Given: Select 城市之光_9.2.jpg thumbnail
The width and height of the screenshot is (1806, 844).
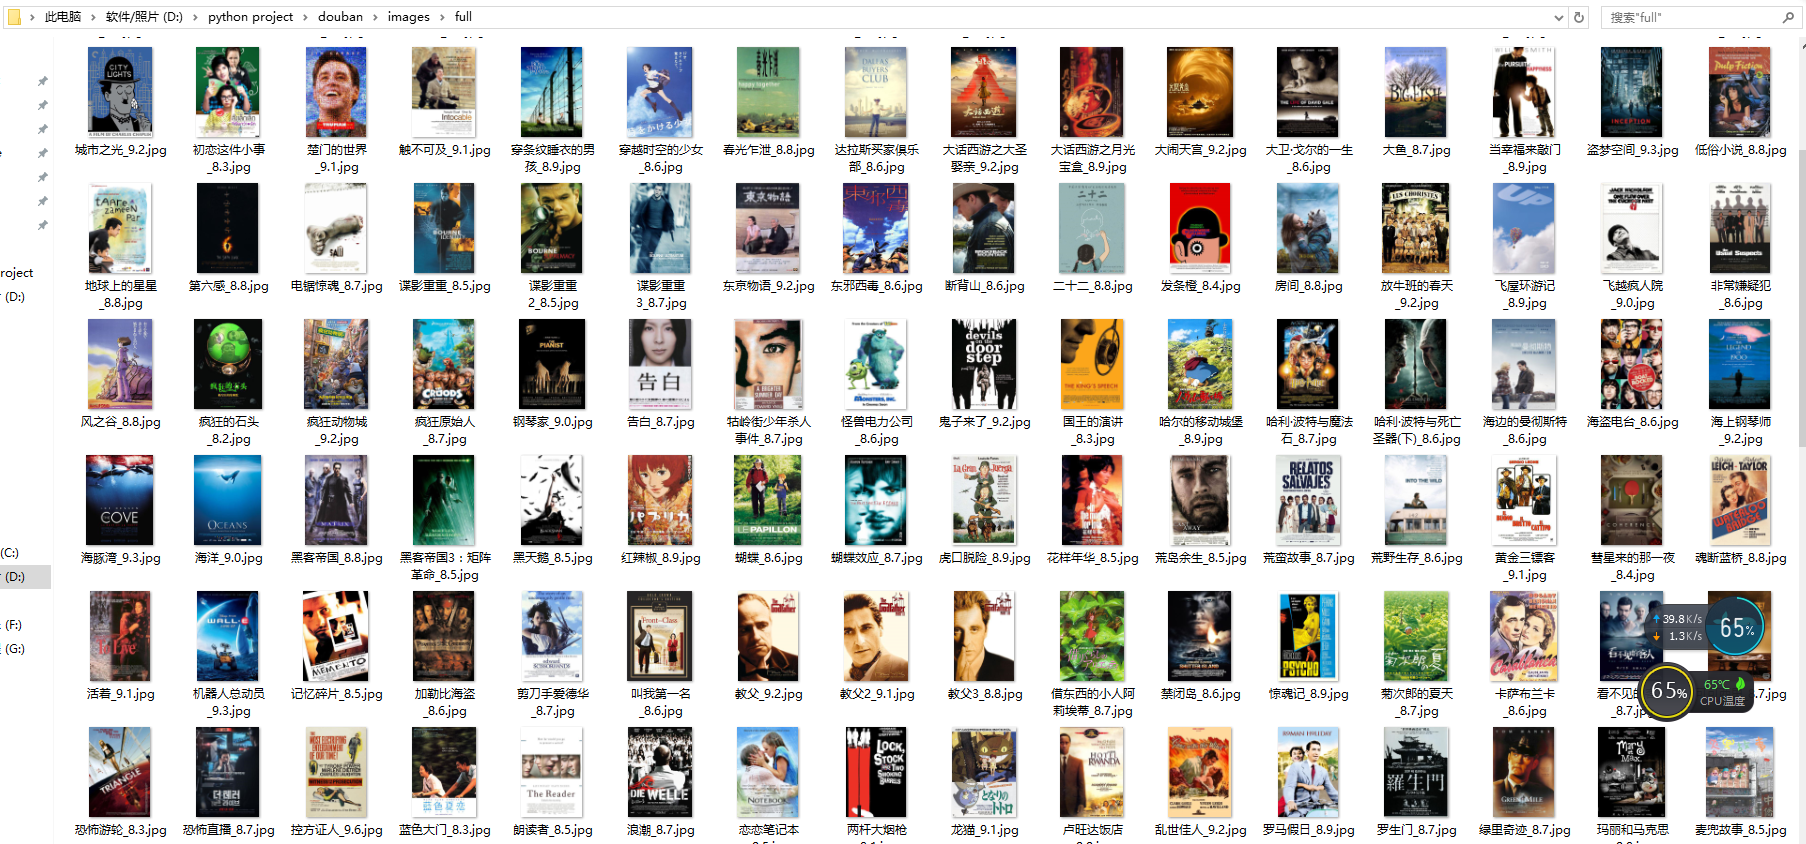Looking at the screenshot, I should click(x=120, y=92).
